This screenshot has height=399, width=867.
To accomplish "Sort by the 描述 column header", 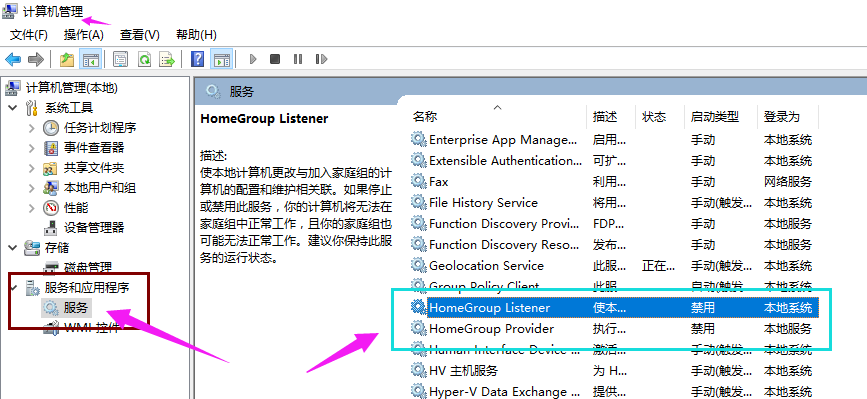I will coord(605,117).
